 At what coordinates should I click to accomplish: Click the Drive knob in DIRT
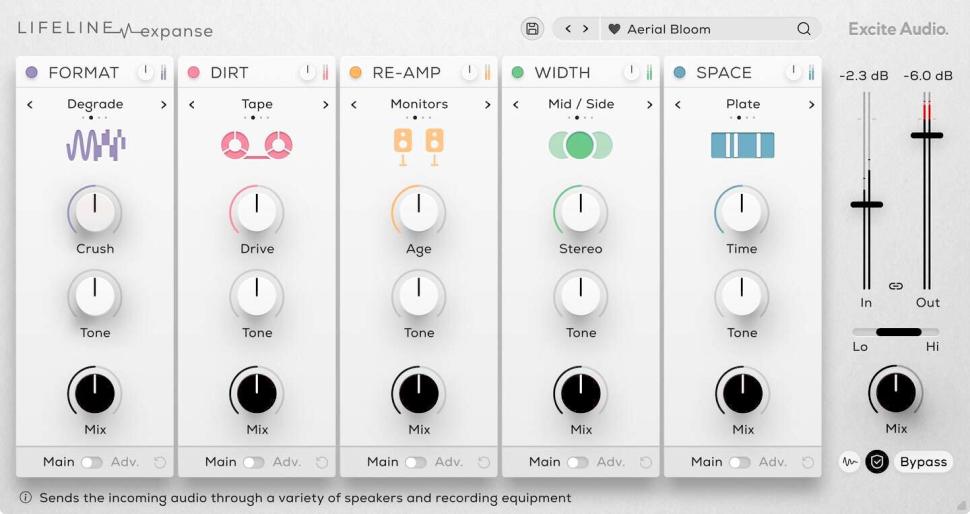point(257,211)
